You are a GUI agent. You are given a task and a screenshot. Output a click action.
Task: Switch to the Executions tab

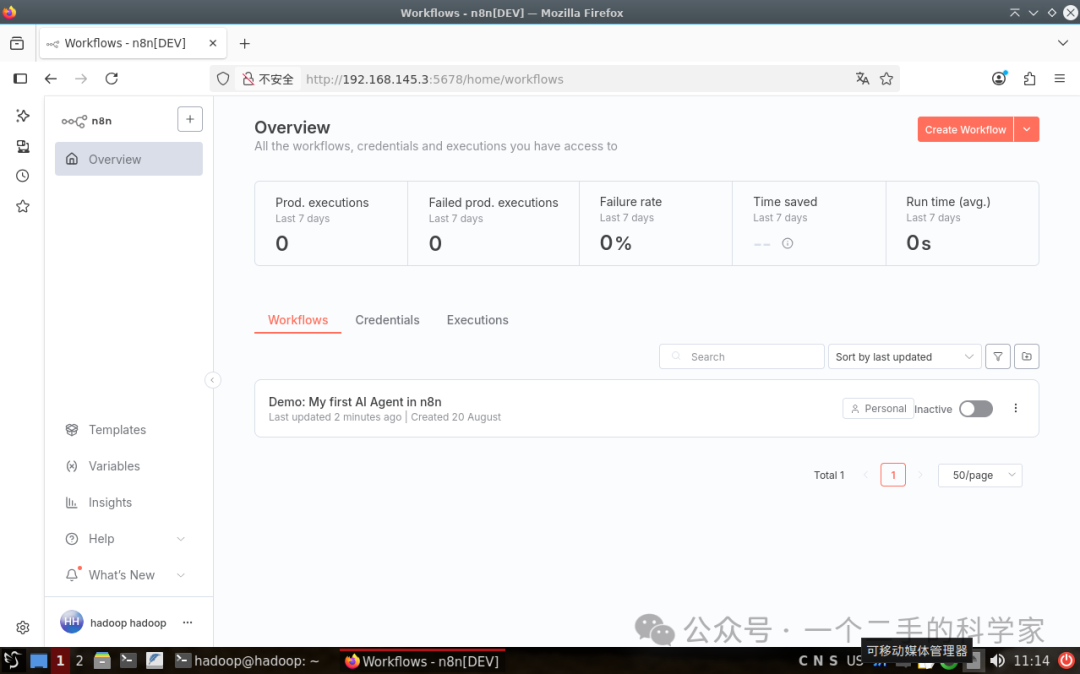tap(477, 320)
